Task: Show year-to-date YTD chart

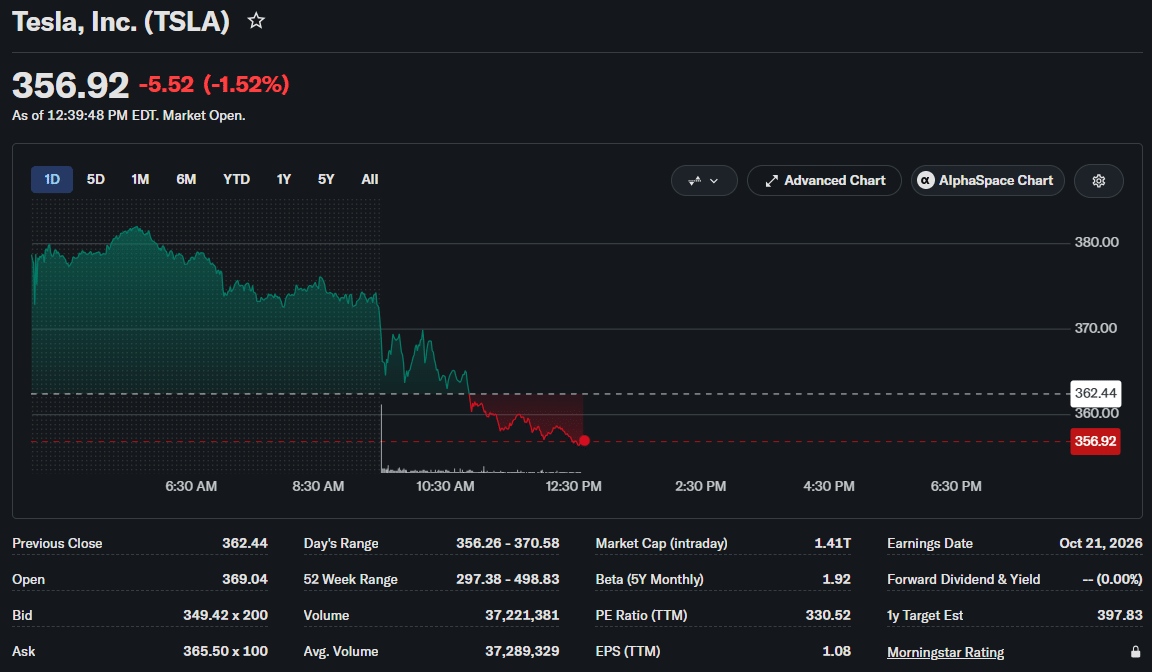Action: pyautogui.click(x=237, y=179)
